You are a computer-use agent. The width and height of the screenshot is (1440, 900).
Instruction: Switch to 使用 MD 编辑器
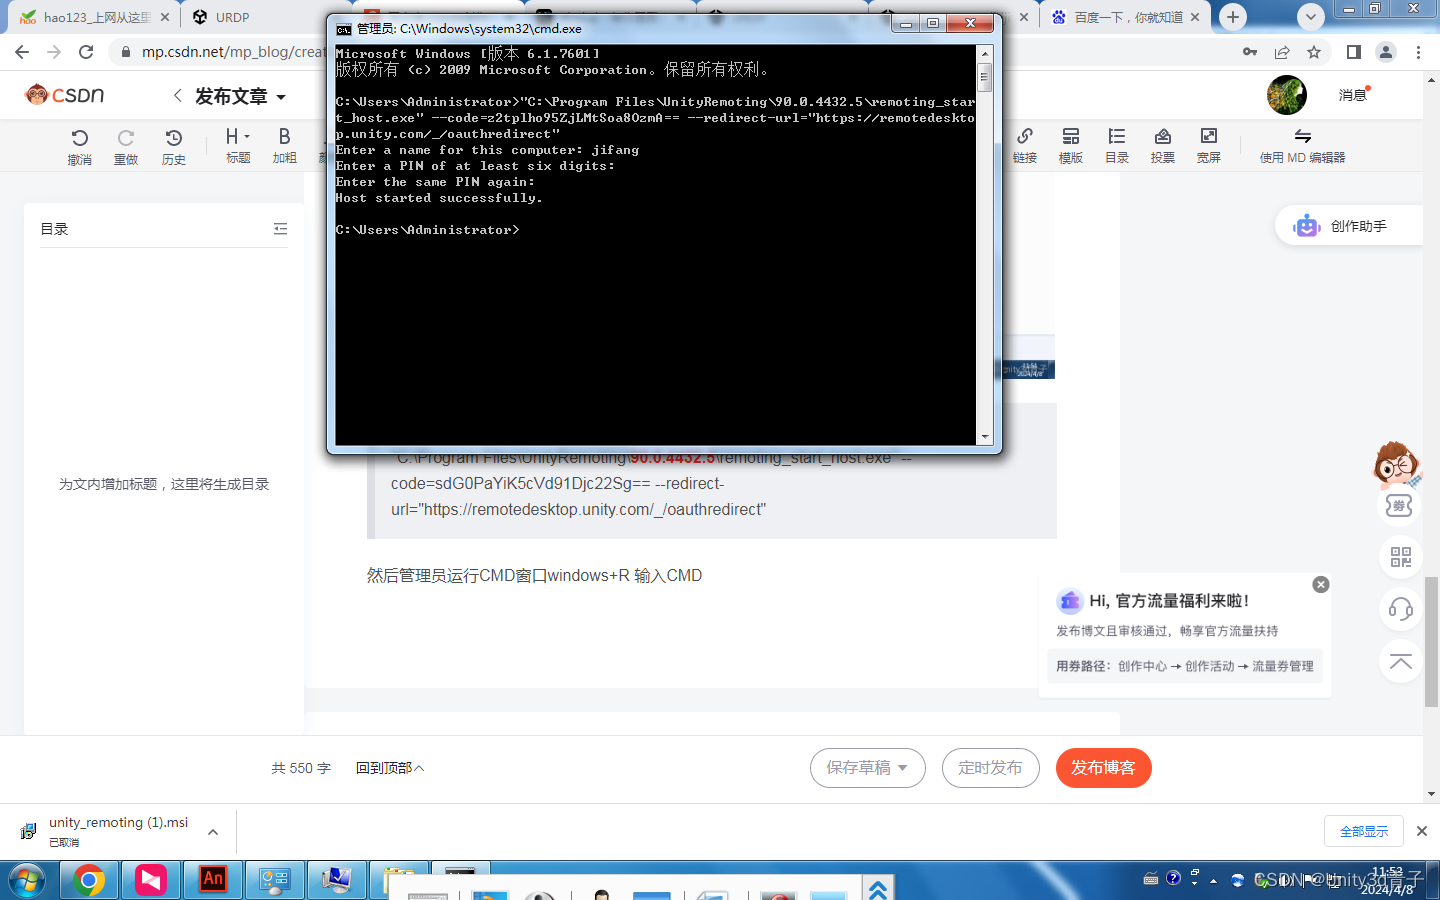point(1302,145)
